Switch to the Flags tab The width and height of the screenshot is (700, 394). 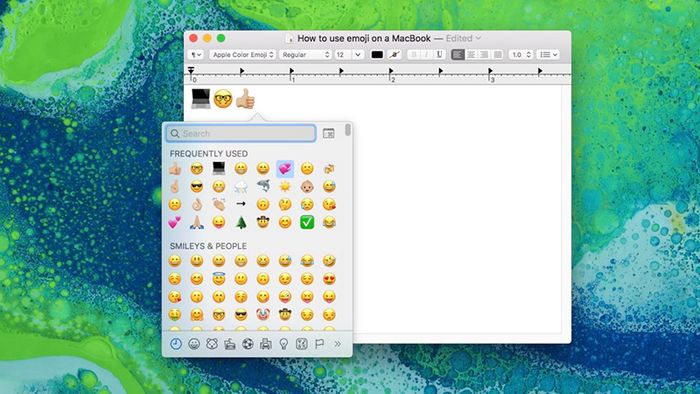point(320,344)
